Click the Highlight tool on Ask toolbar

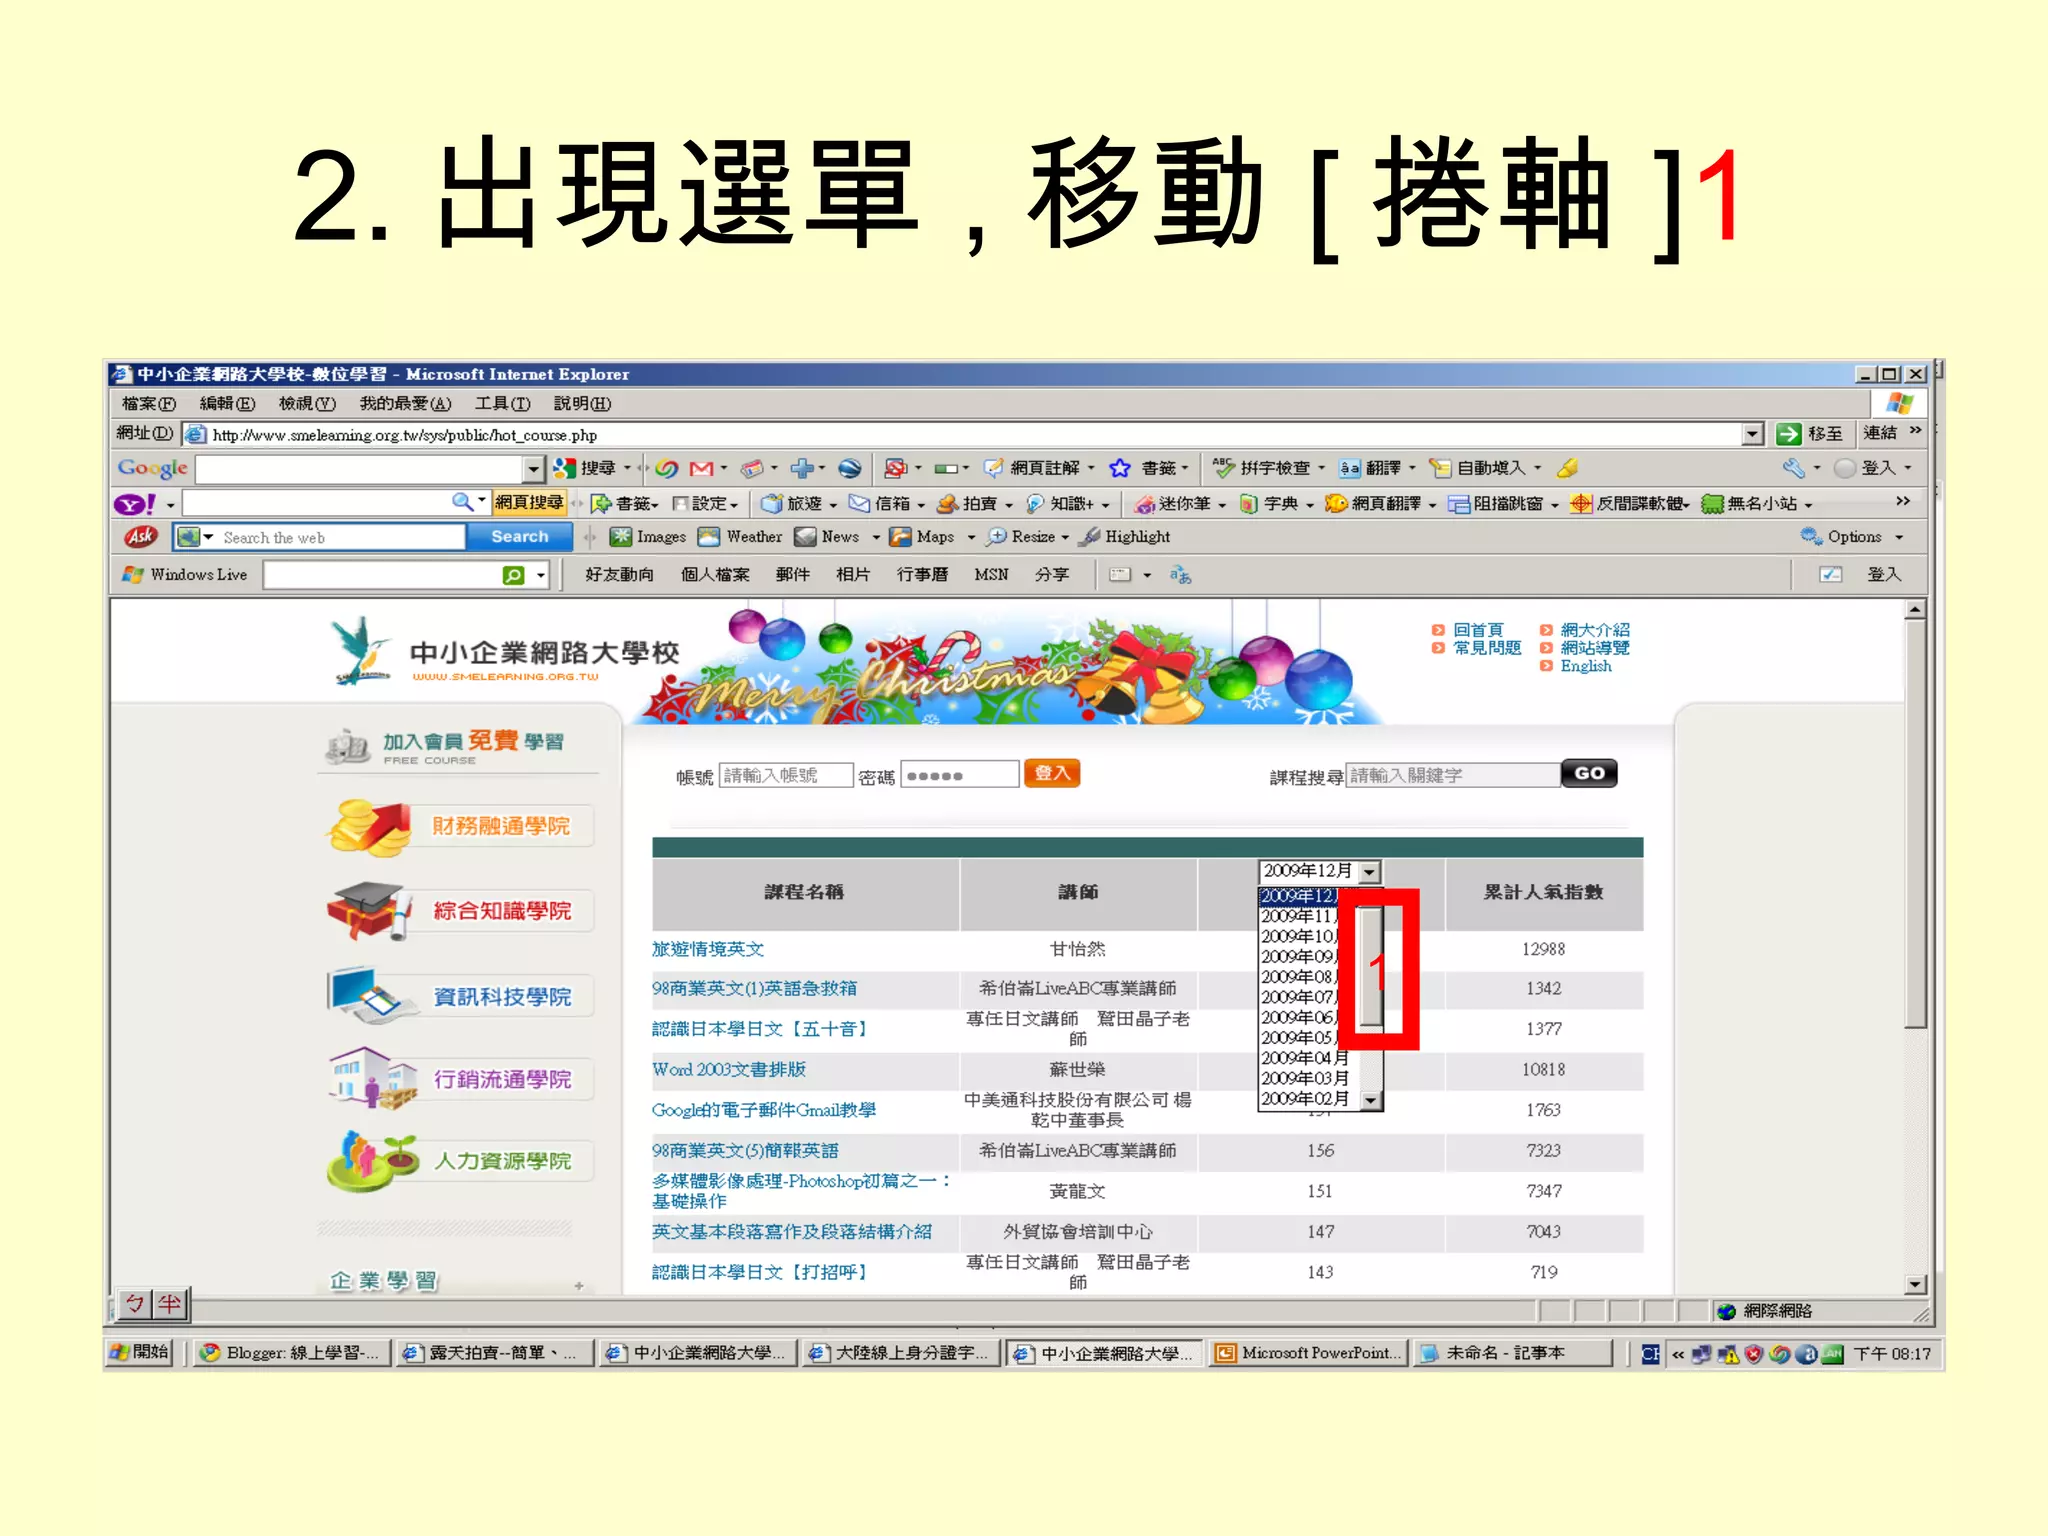tap(1125, 537)
